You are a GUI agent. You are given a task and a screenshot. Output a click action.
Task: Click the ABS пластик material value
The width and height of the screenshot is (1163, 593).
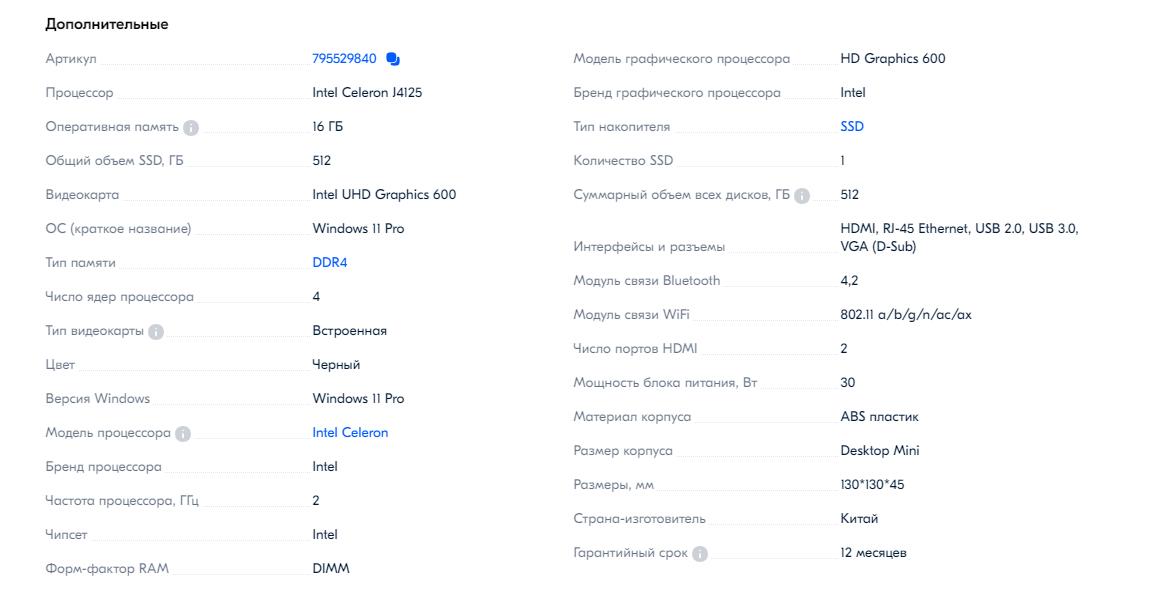pyautogui.click(x=879, y=417)
